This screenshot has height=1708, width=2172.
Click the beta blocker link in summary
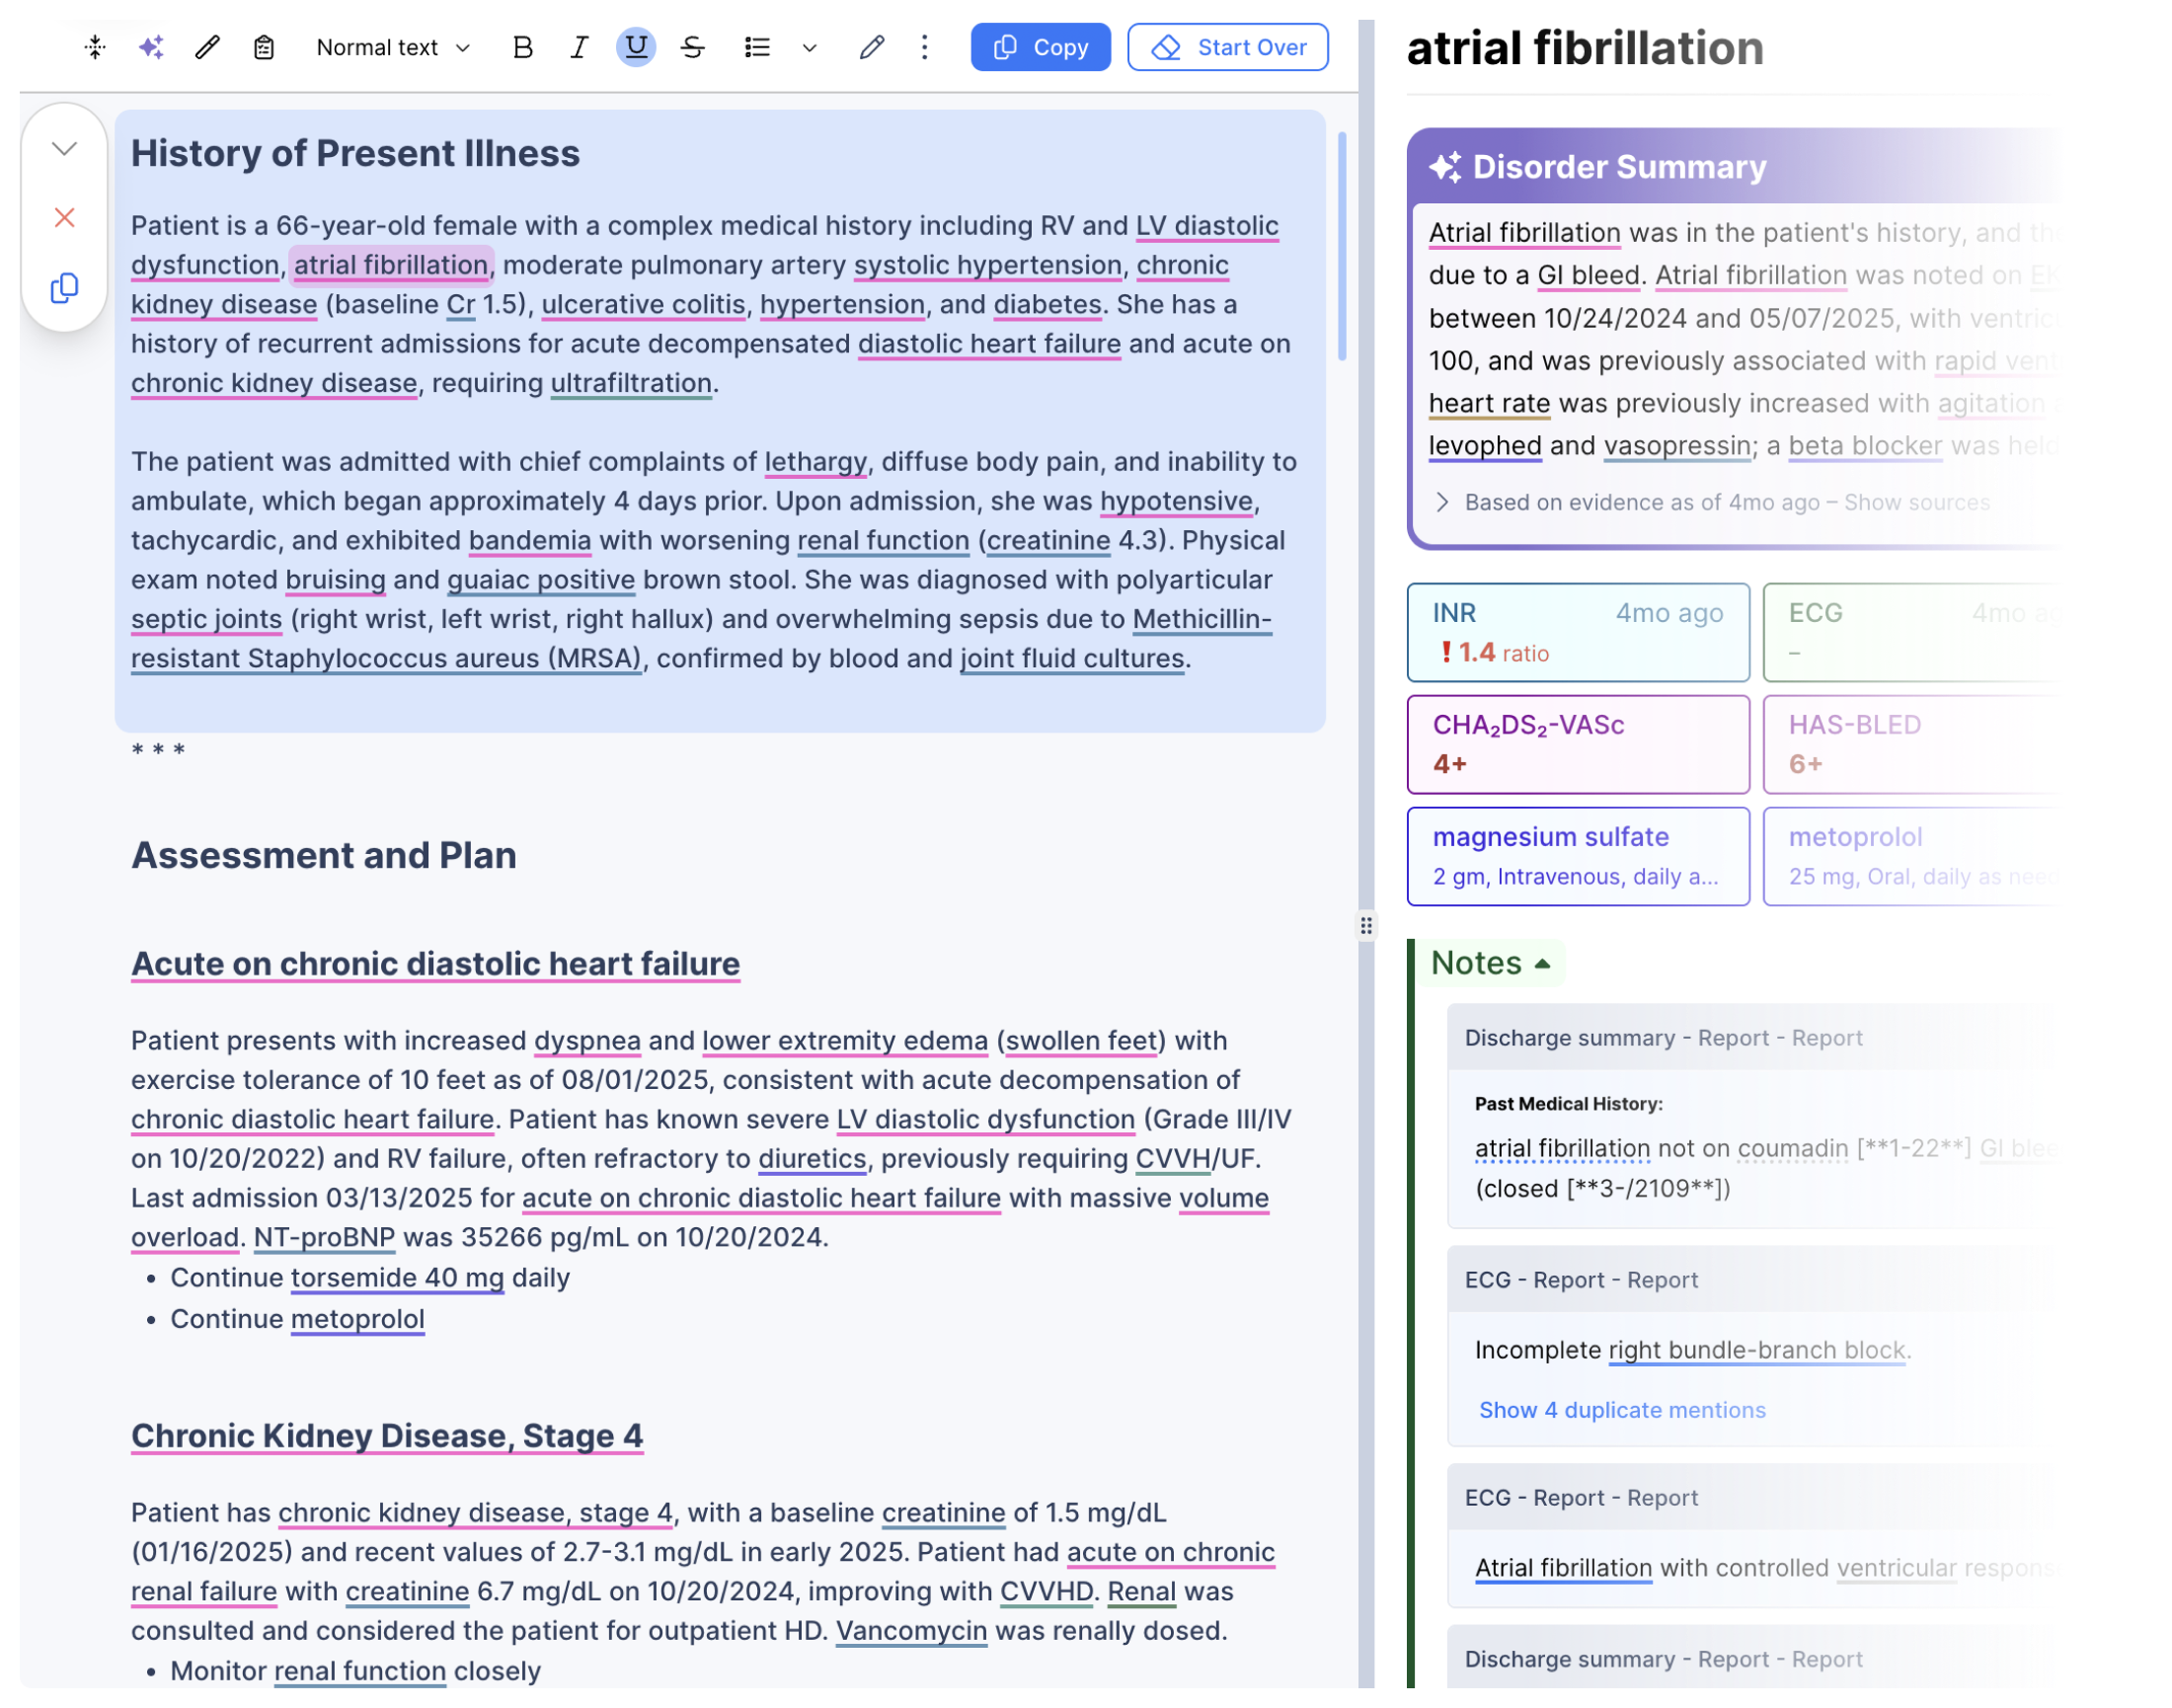tap(1865, 446)
